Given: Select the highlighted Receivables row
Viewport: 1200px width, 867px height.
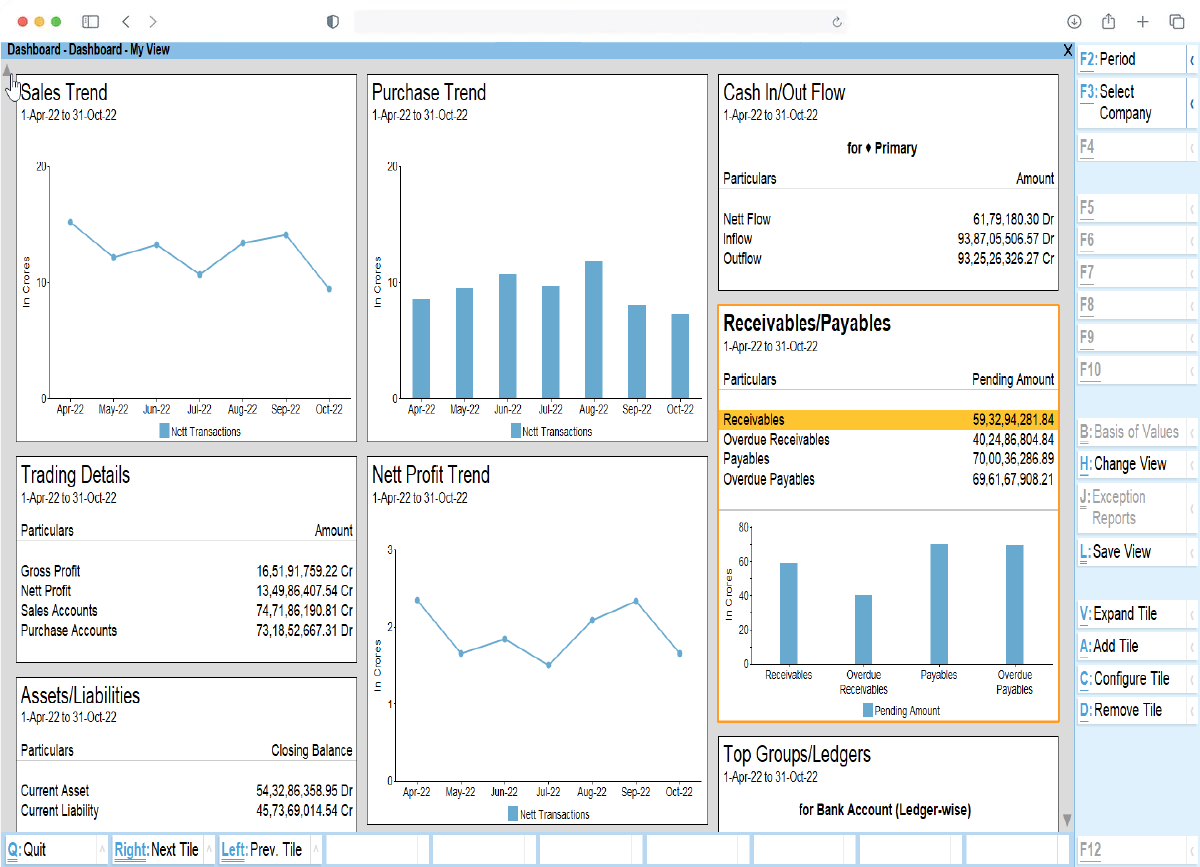Looking at the screenshot, I should click(887, 420).
